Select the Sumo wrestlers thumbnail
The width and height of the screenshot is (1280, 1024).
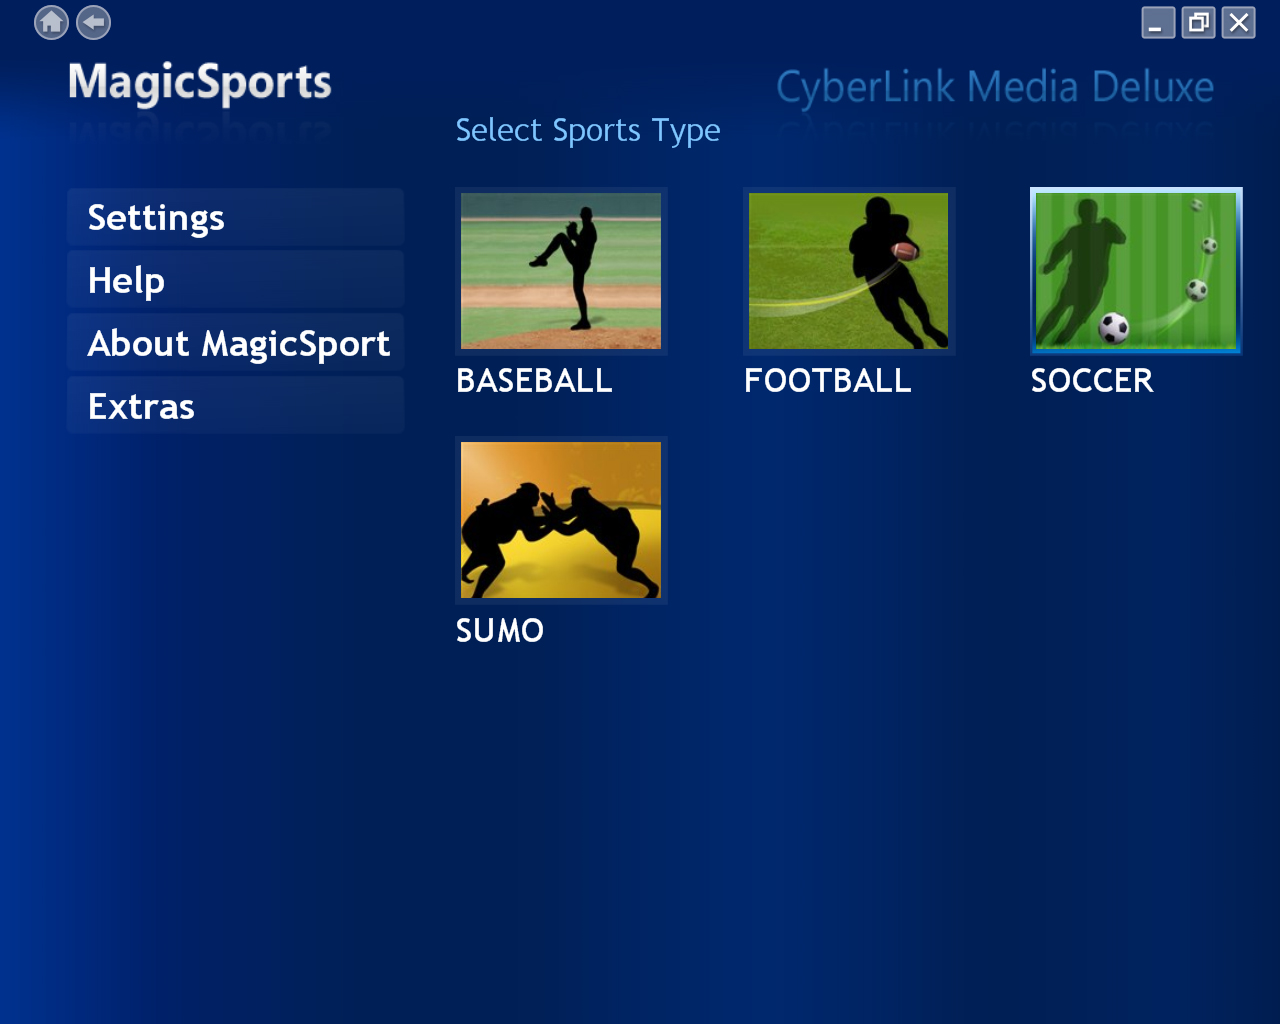pos(561,520)
